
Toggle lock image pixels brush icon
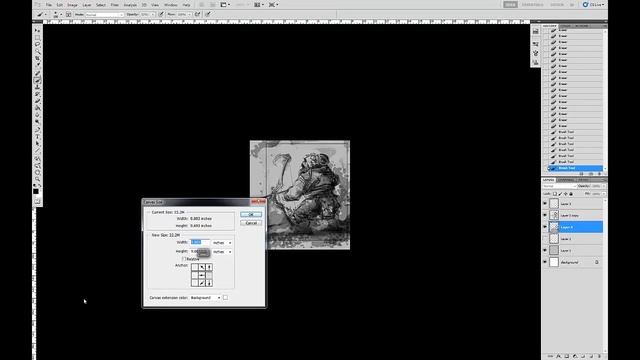point(560,194)
